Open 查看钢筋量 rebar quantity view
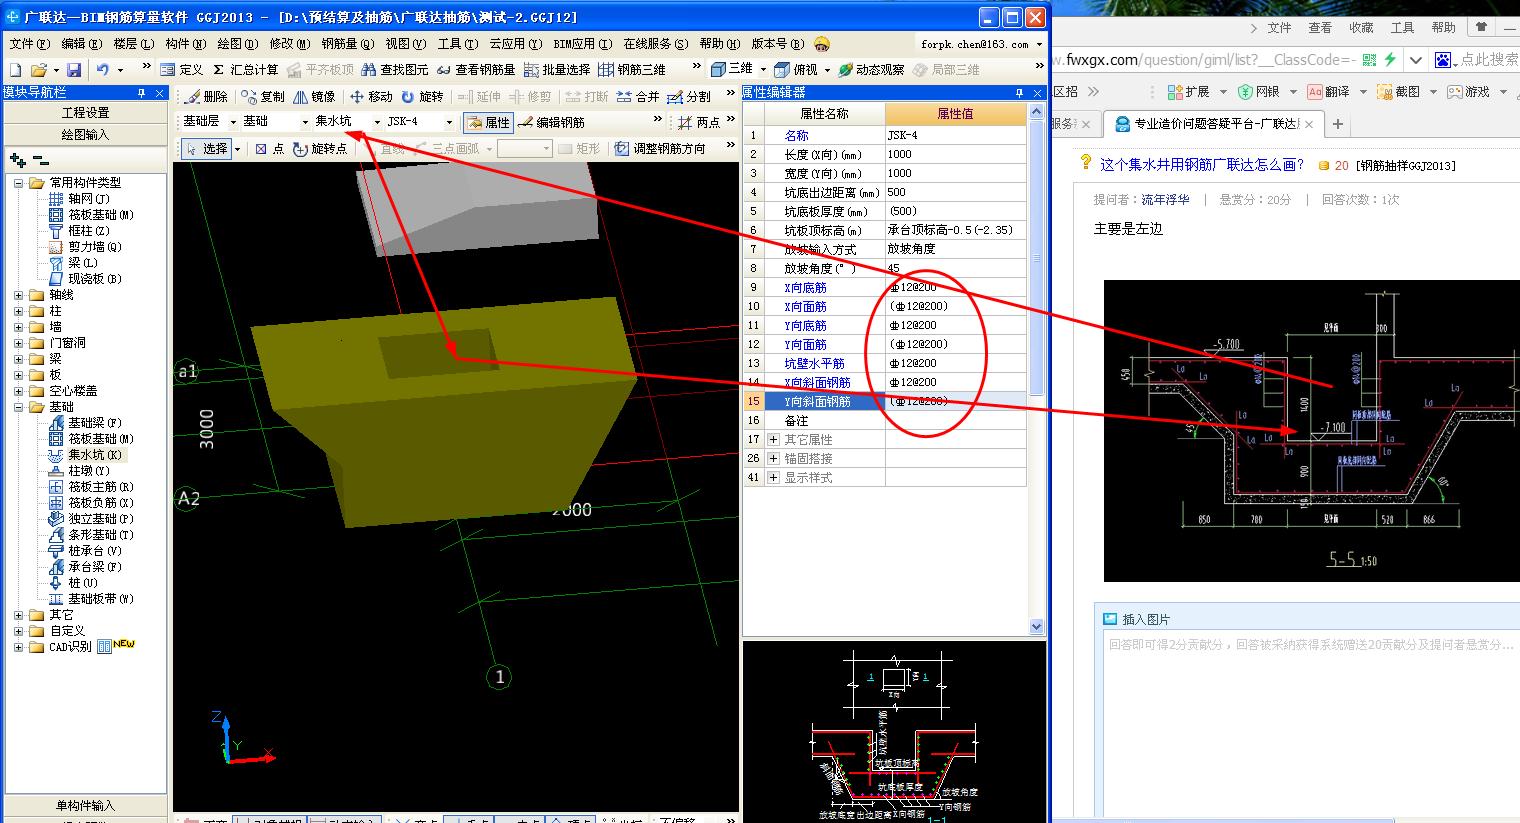The width and height of the screenshot is (1520, 823). click(476, 70)
